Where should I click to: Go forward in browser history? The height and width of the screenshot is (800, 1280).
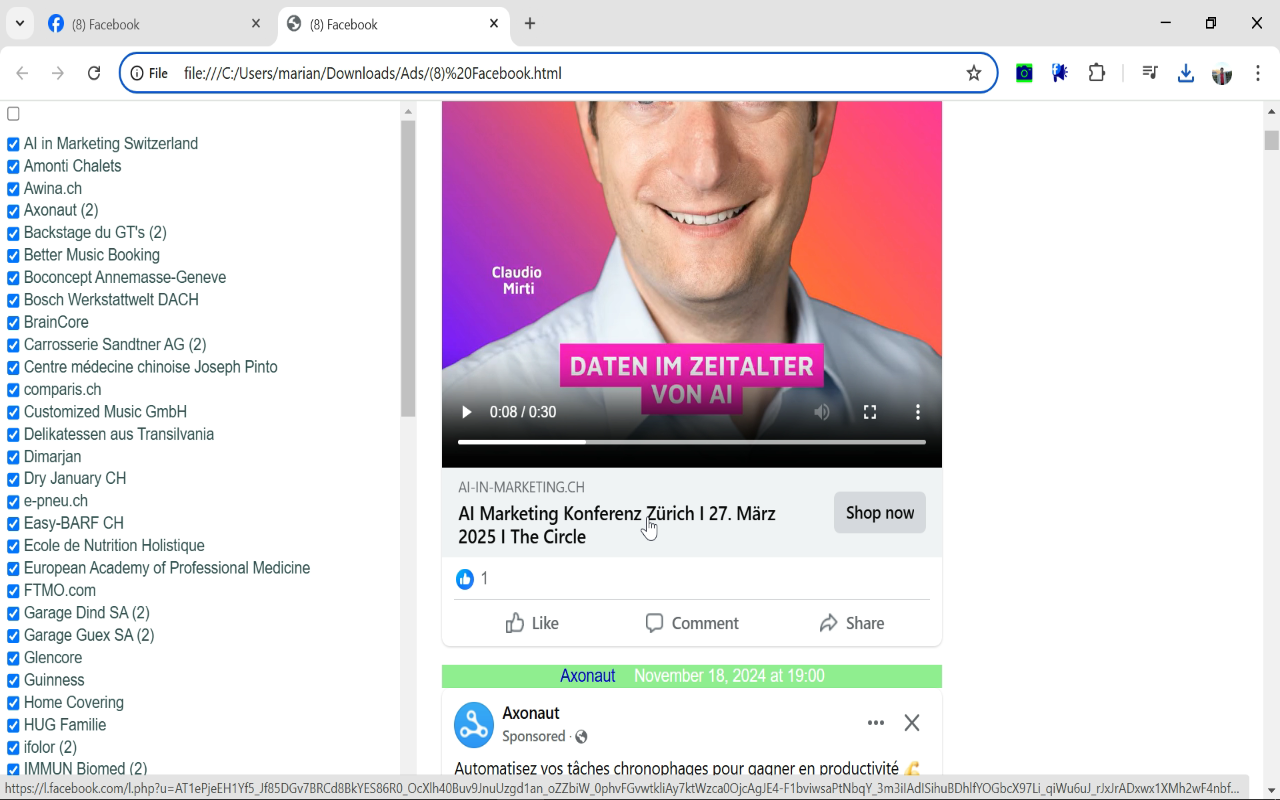(x=58, y=73)
